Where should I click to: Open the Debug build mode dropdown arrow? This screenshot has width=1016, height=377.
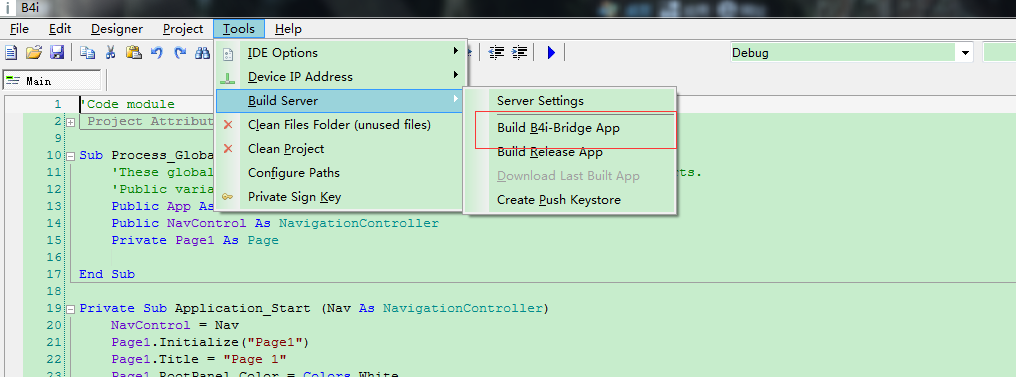[x=965, y=53]
